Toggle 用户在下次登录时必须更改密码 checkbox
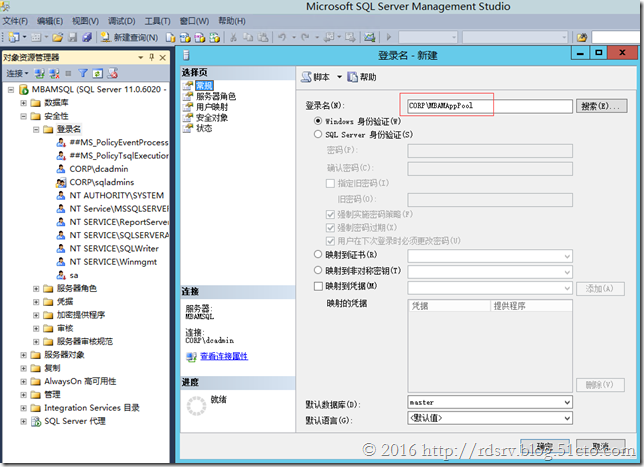Screen dimensions: 644x467 coord(330,241)
